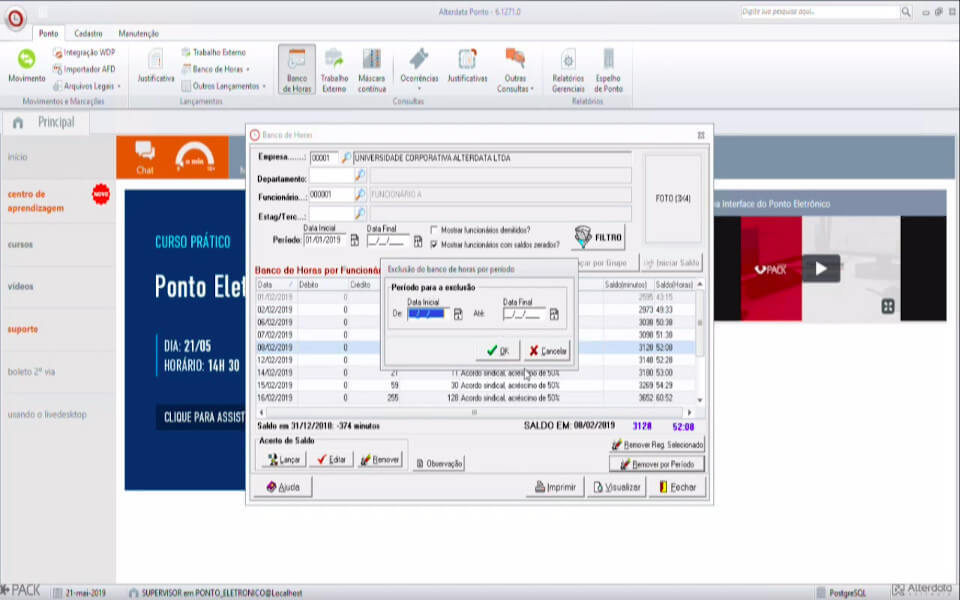Open Trabalho Externo in the Lançamentos group
This screenshot has width=960, height=600.
click(214, 53)
